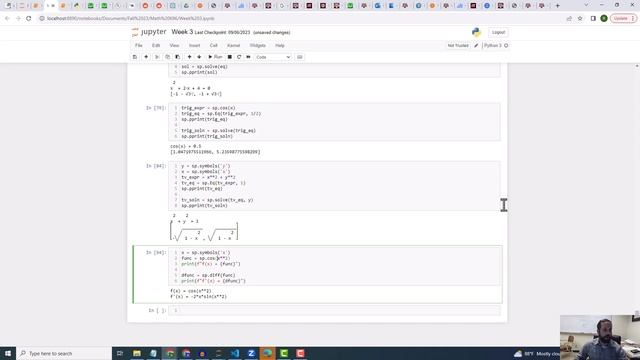Open Zoom from the taskbar
640x360 pixels.
pyautogui.click(x=251, y=353)
